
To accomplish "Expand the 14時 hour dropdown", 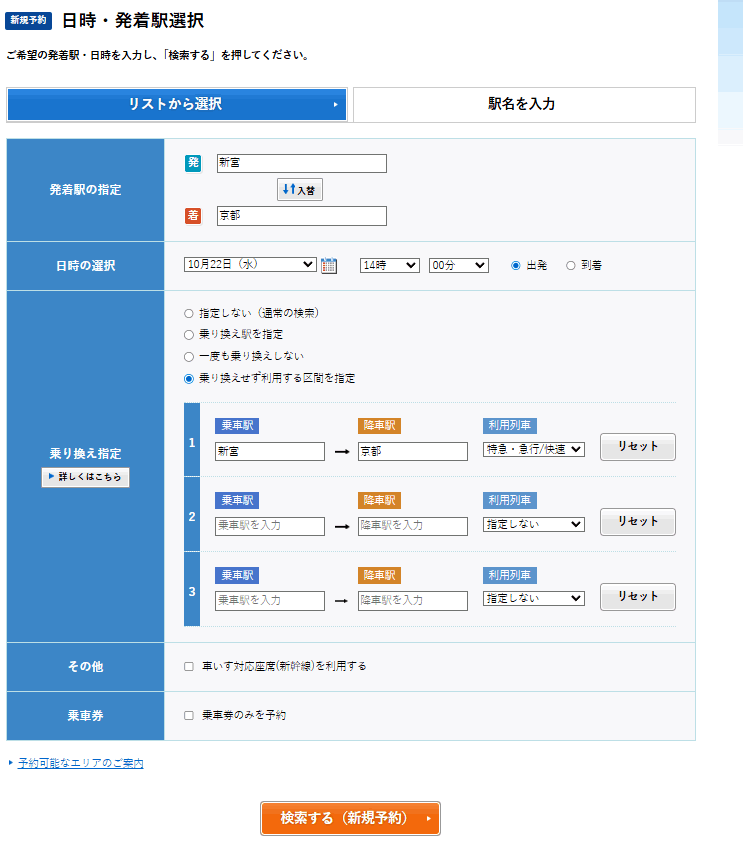I will pos(389,265).
